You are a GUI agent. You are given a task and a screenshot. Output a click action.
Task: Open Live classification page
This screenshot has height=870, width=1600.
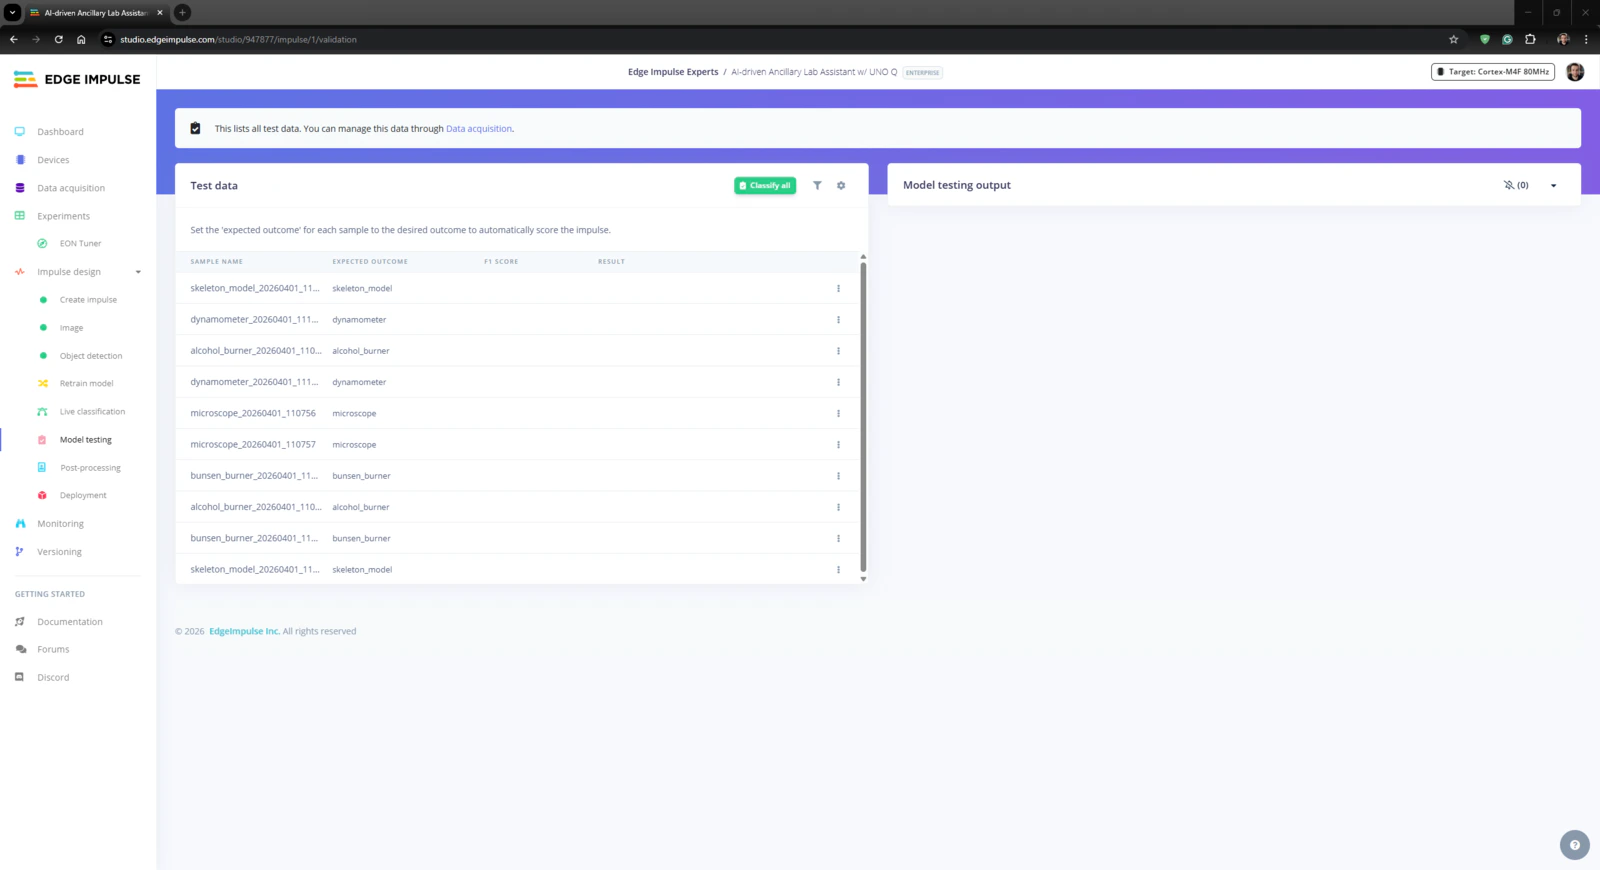pyautogui.click(x=92, y=412)
